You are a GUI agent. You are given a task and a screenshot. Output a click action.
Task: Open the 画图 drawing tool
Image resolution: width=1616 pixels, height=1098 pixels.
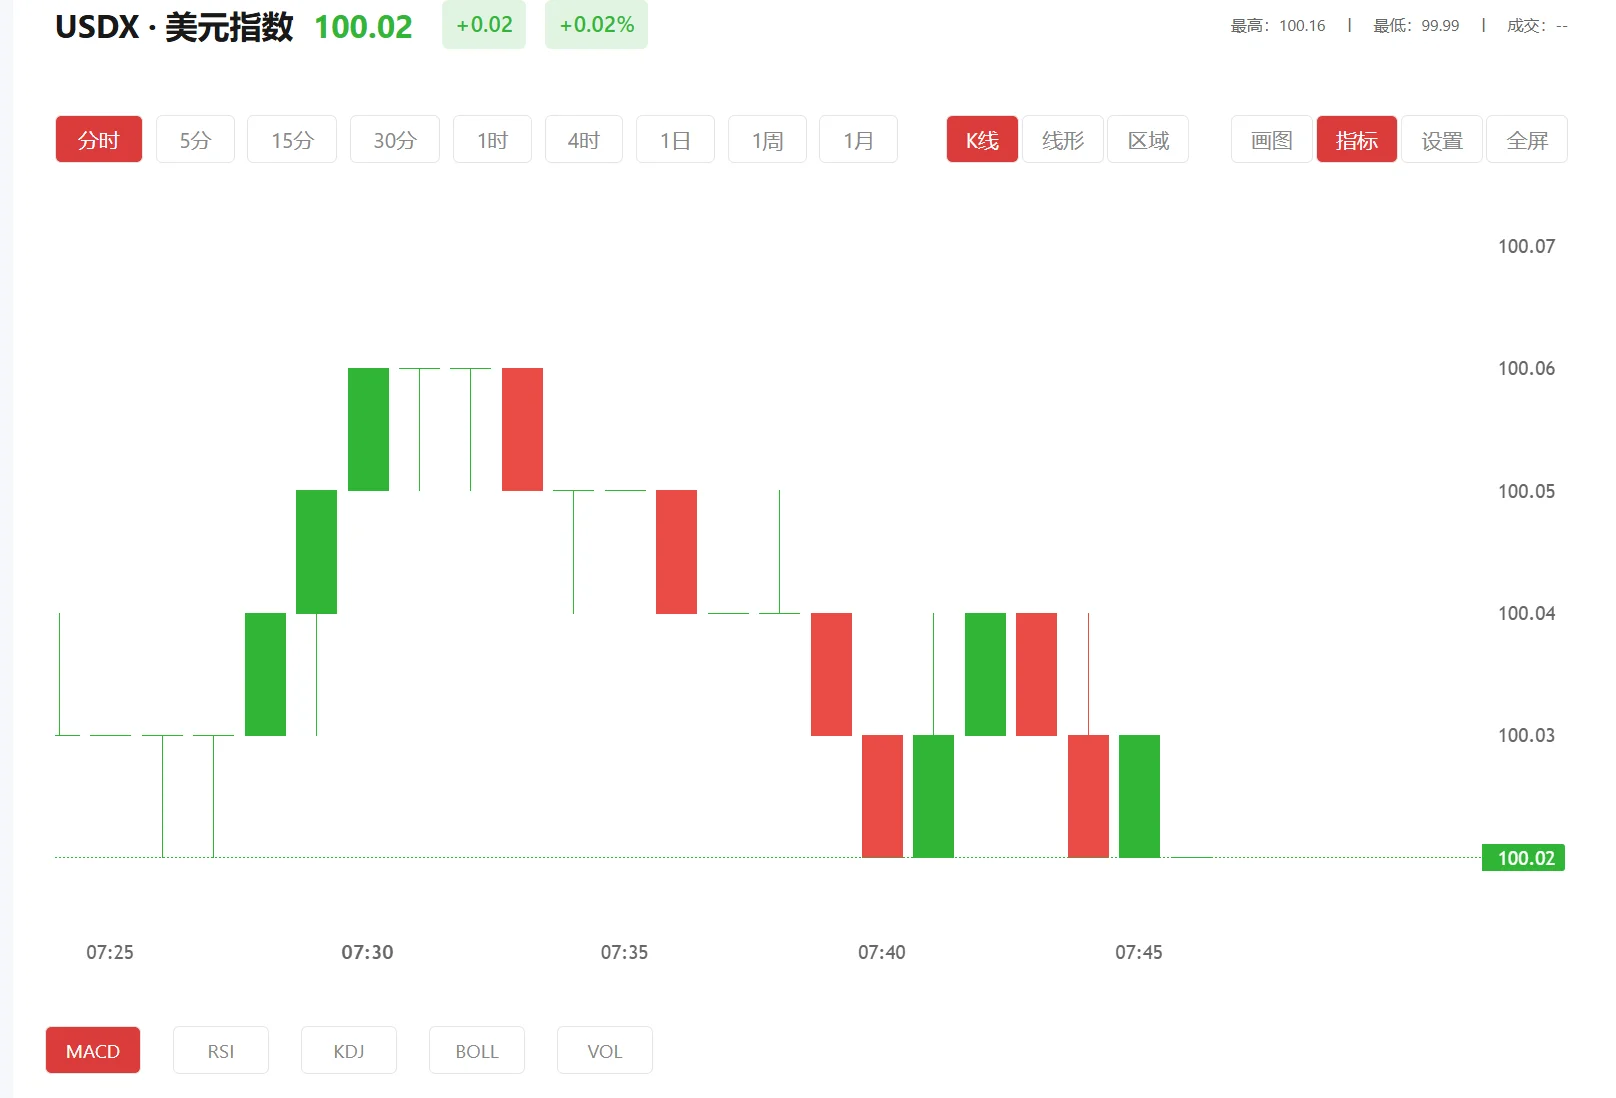coord(1270,139)
